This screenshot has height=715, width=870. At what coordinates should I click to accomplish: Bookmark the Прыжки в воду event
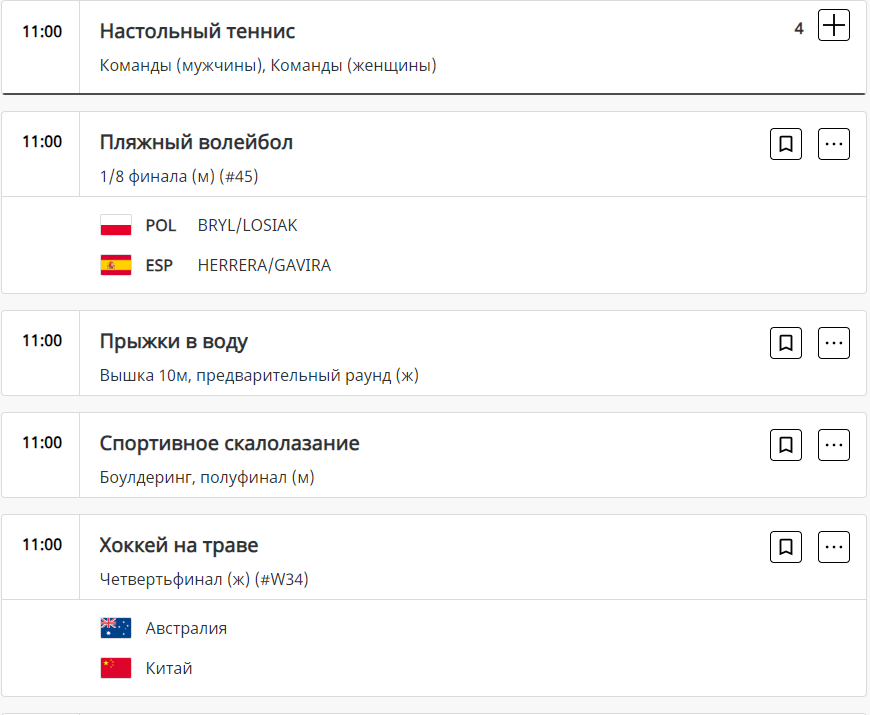[x=786, y=343]
